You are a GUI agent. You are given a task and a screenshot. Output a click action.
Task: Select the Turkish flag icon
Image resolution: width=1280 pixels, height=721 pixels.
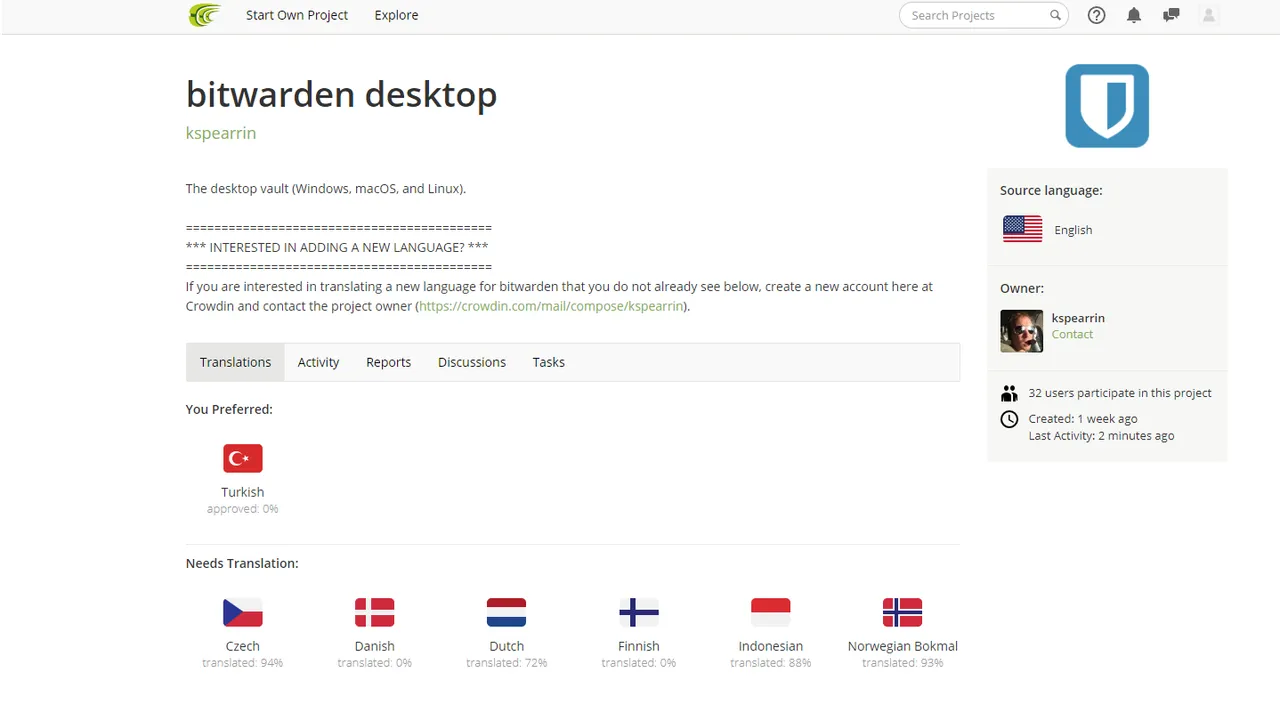243,458
